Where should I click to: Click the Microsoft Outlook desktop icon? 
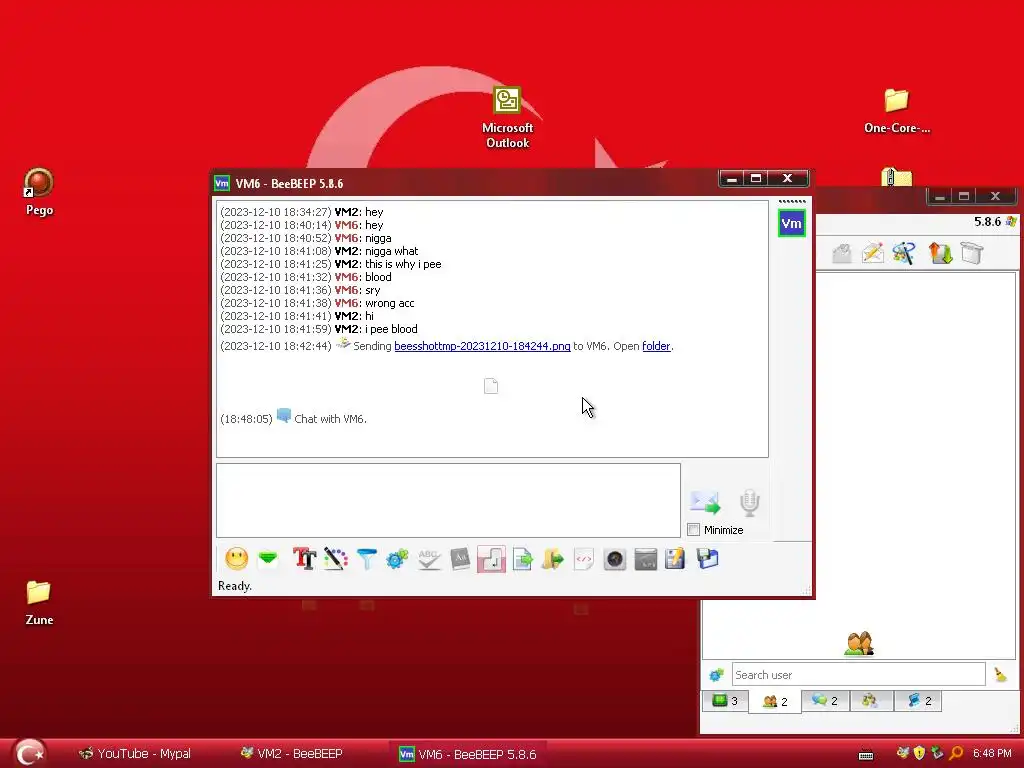507,118
